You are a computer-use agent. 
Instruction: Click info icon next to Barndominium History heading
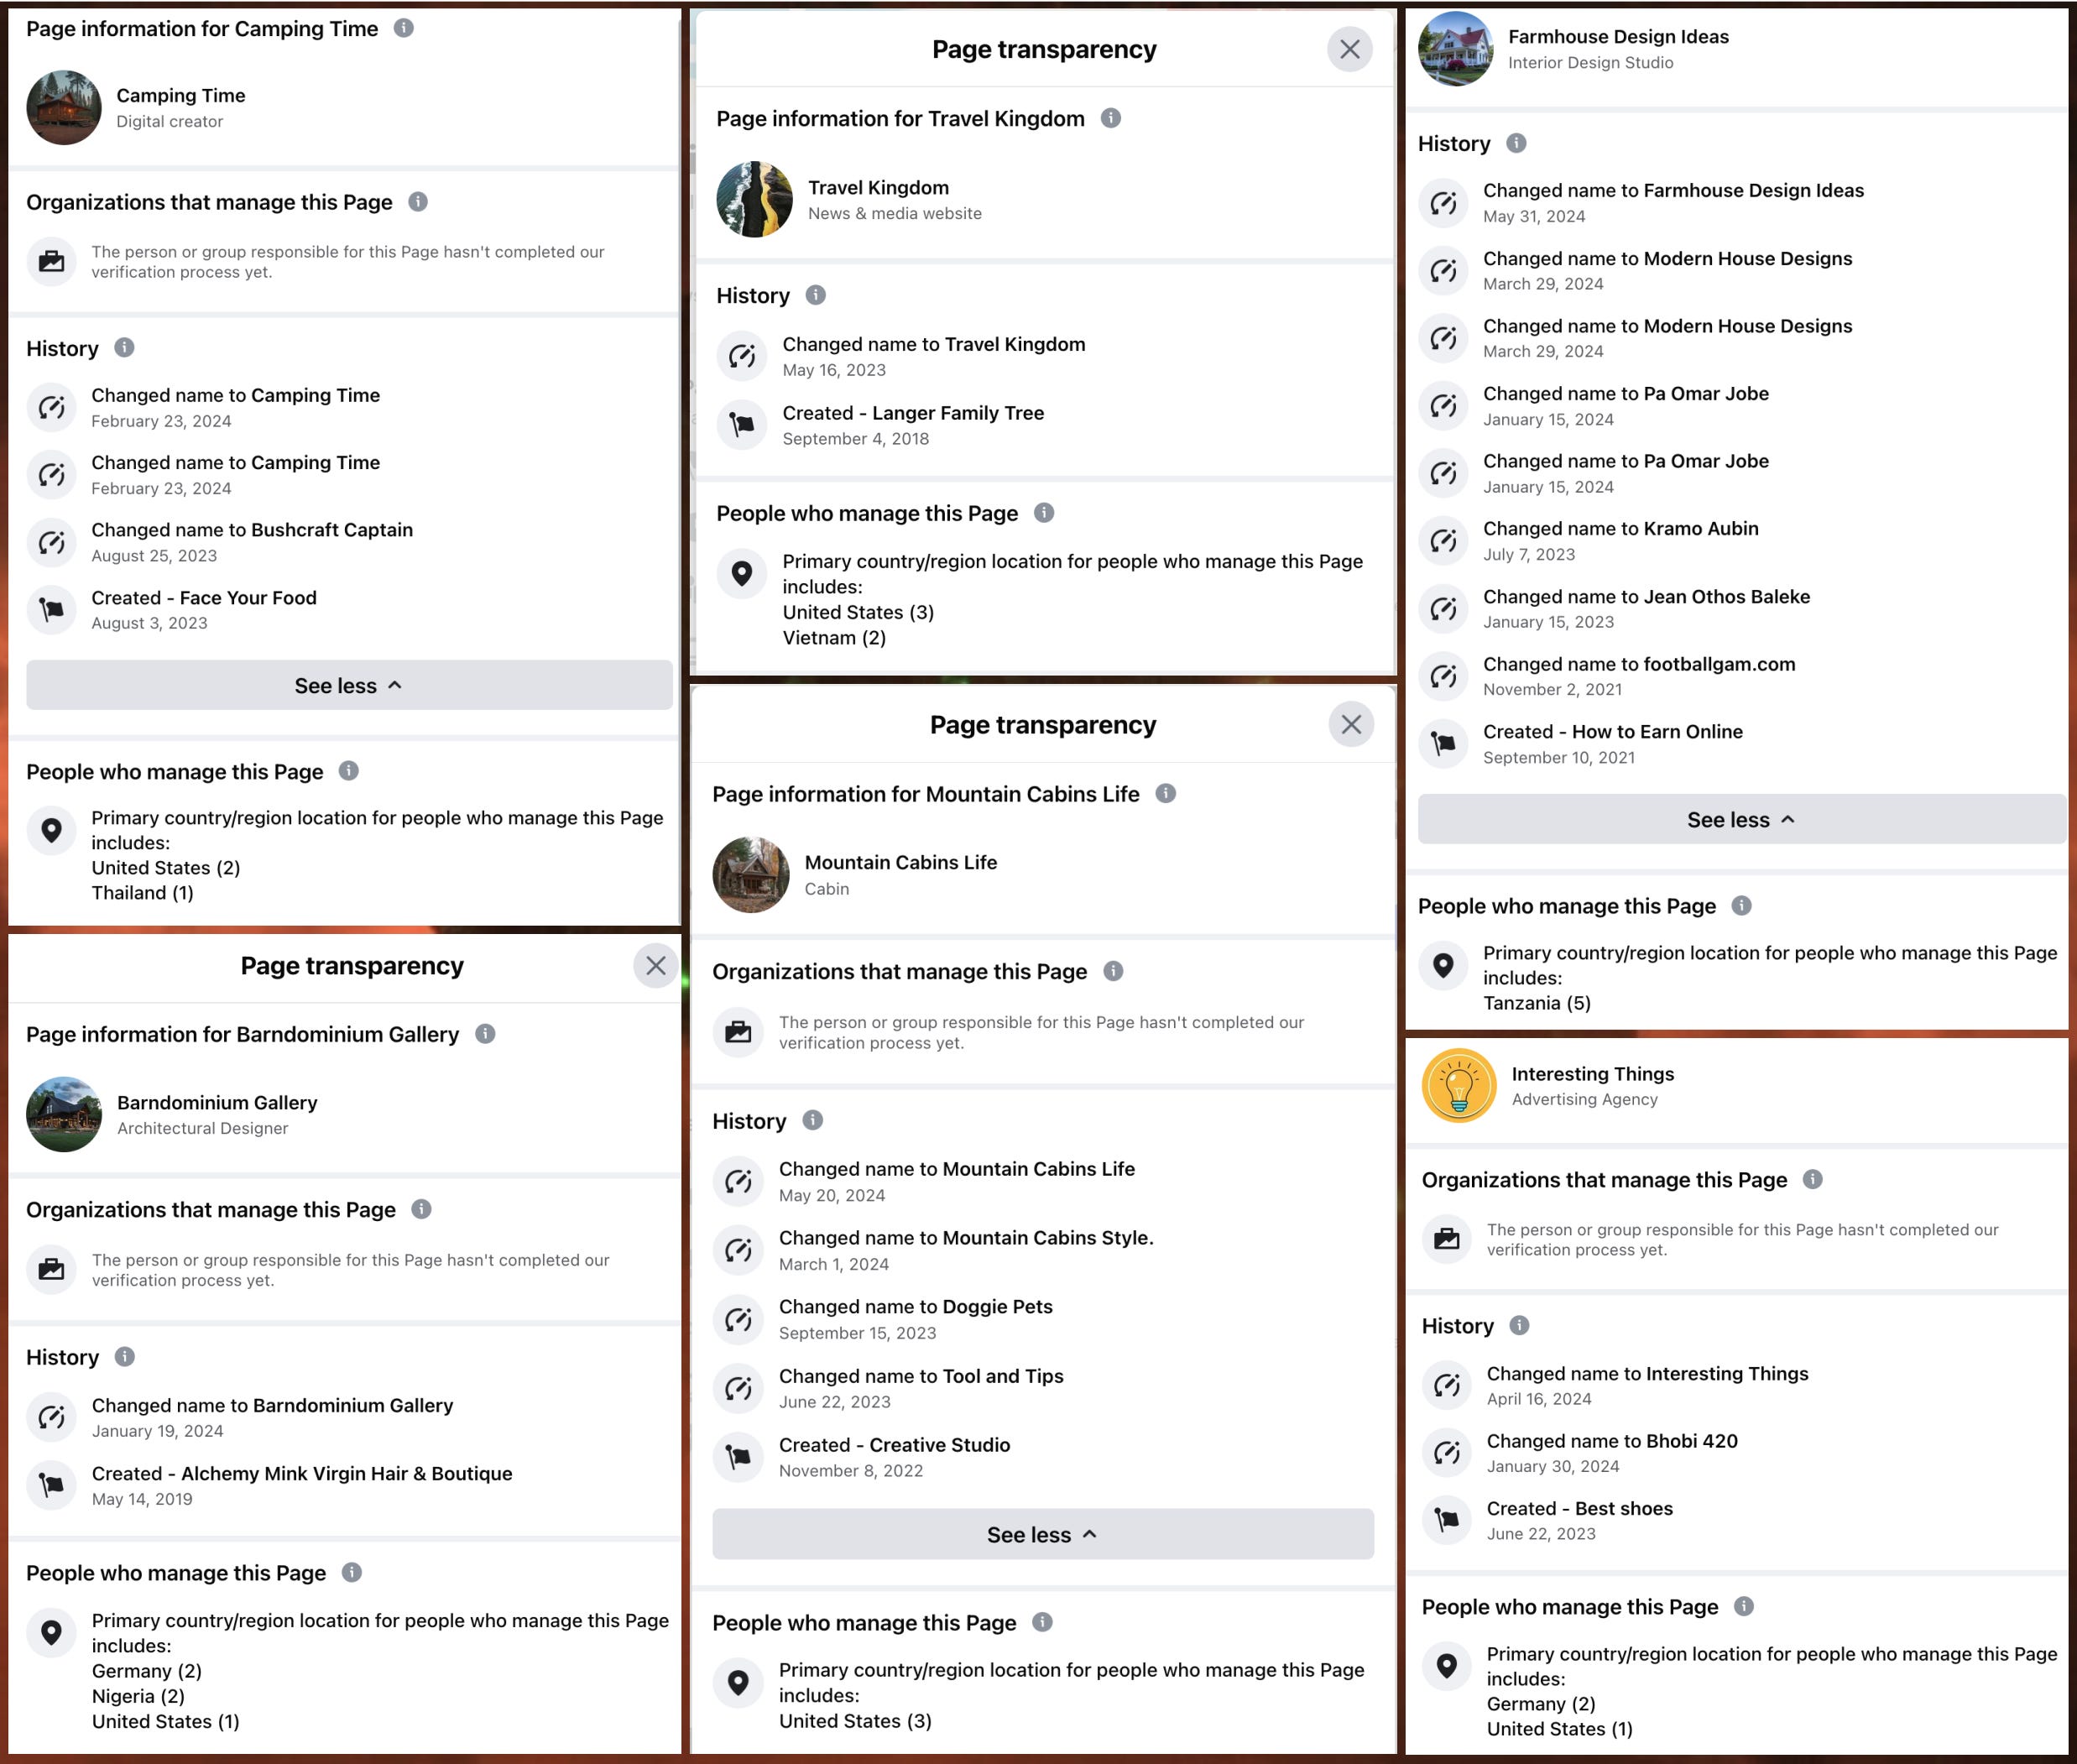pos(125,1356)
